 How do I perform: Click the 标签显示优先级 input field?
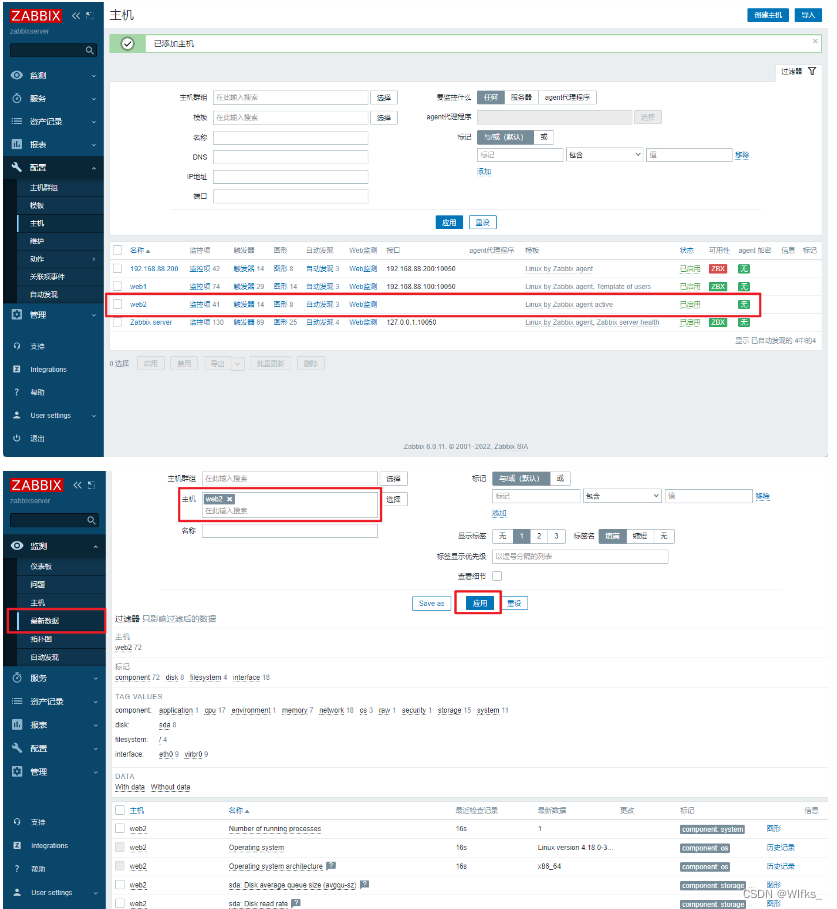pos(580,557)
